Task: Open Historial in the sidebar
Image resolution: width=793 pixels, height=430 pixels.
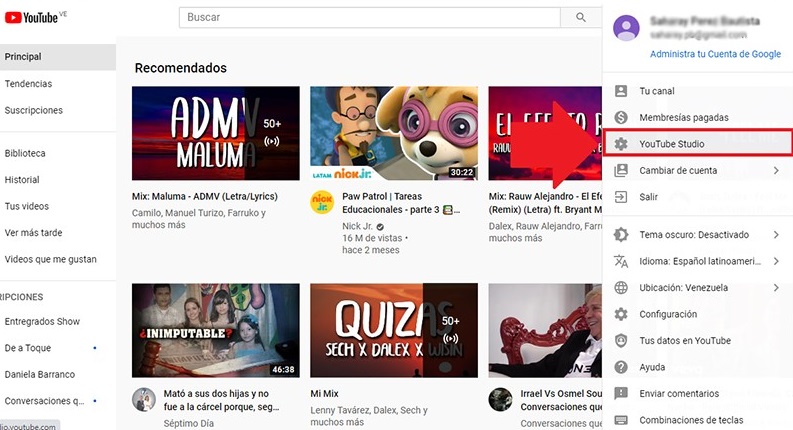Action: pos(22,180)
